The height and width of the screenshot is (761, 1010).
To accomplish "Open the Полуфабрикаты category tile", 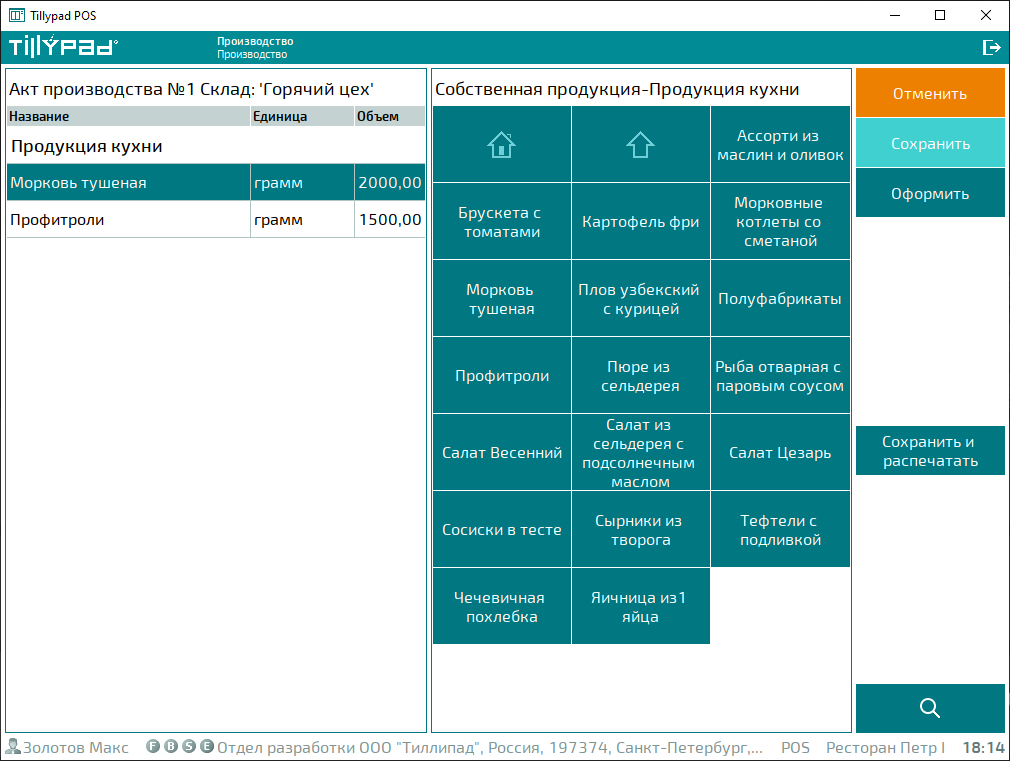I will coord(780,299).
